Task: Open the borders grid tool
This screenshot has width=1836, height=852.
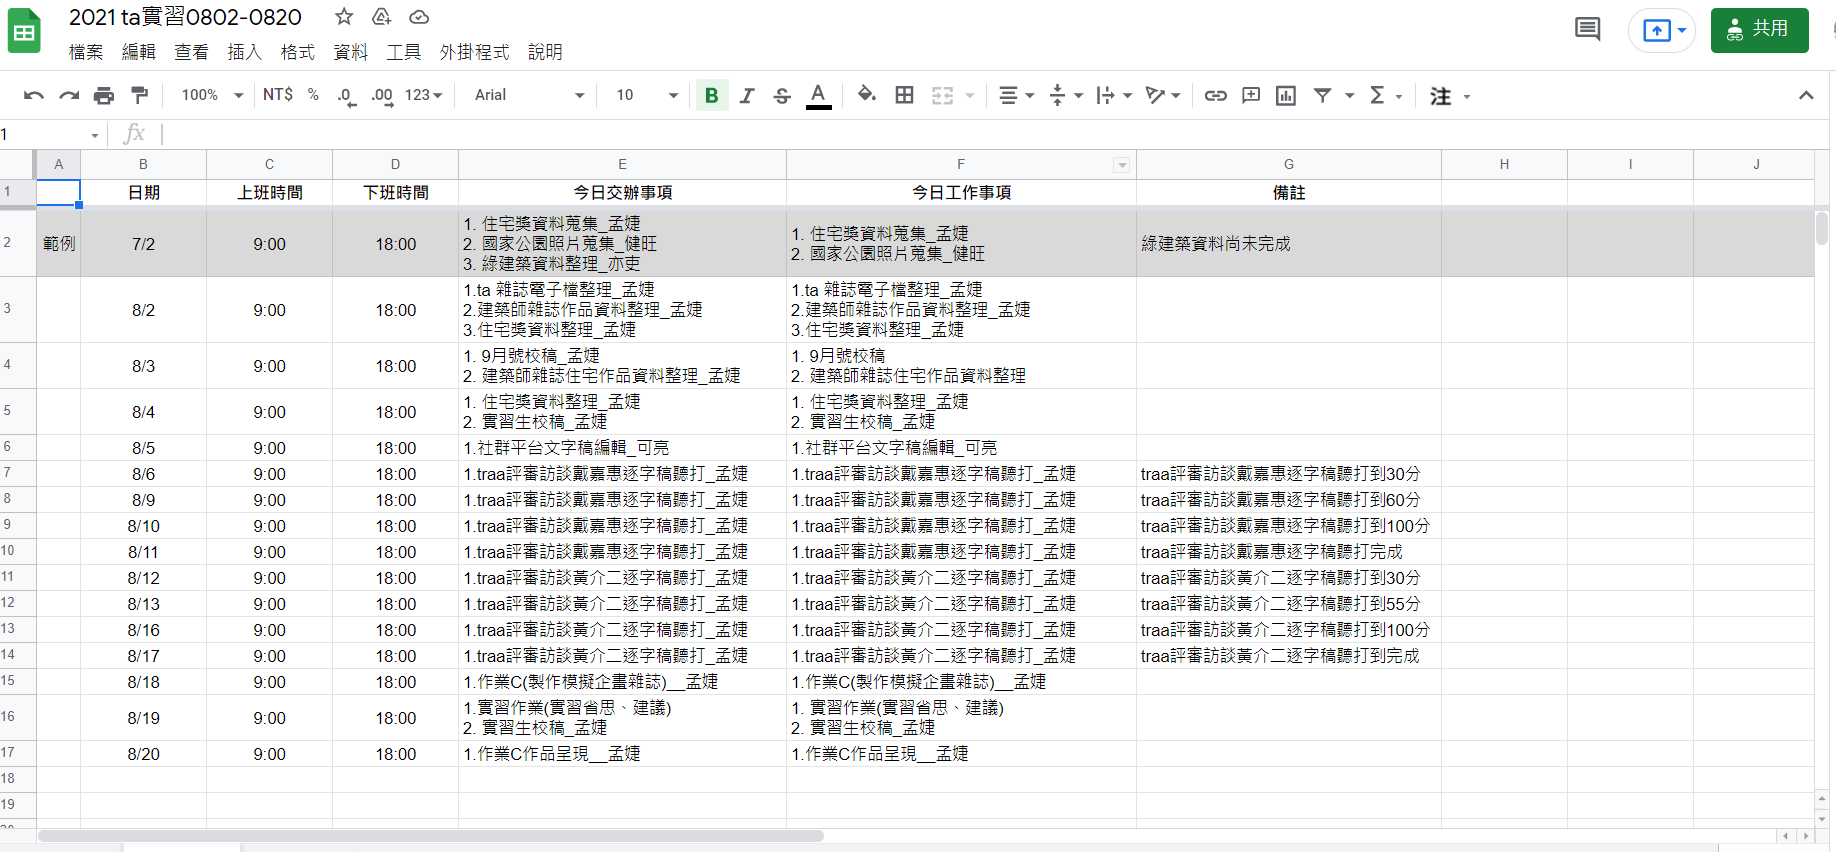Action: coord(904,95)
